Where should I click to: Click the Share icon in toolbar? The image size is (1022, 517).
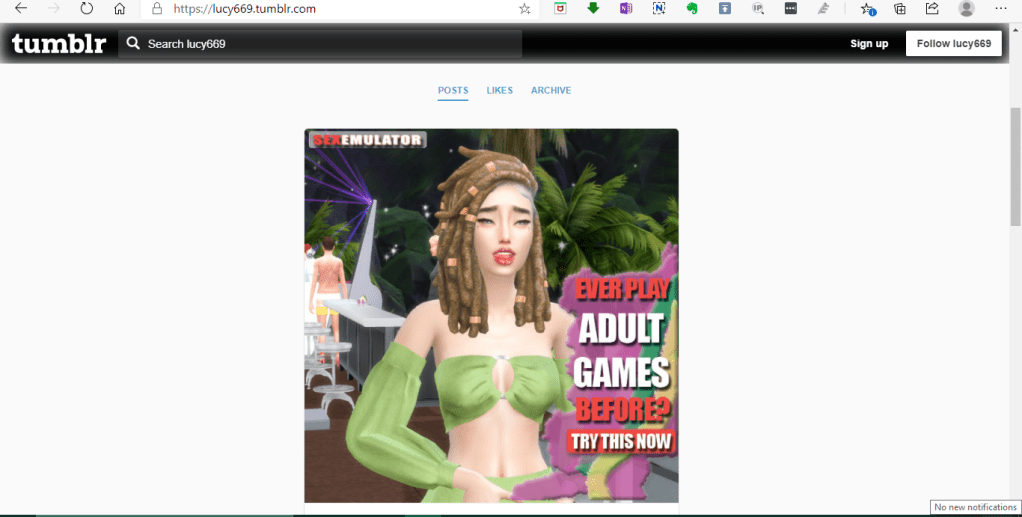pyautogui.click(x=932, y=9)
